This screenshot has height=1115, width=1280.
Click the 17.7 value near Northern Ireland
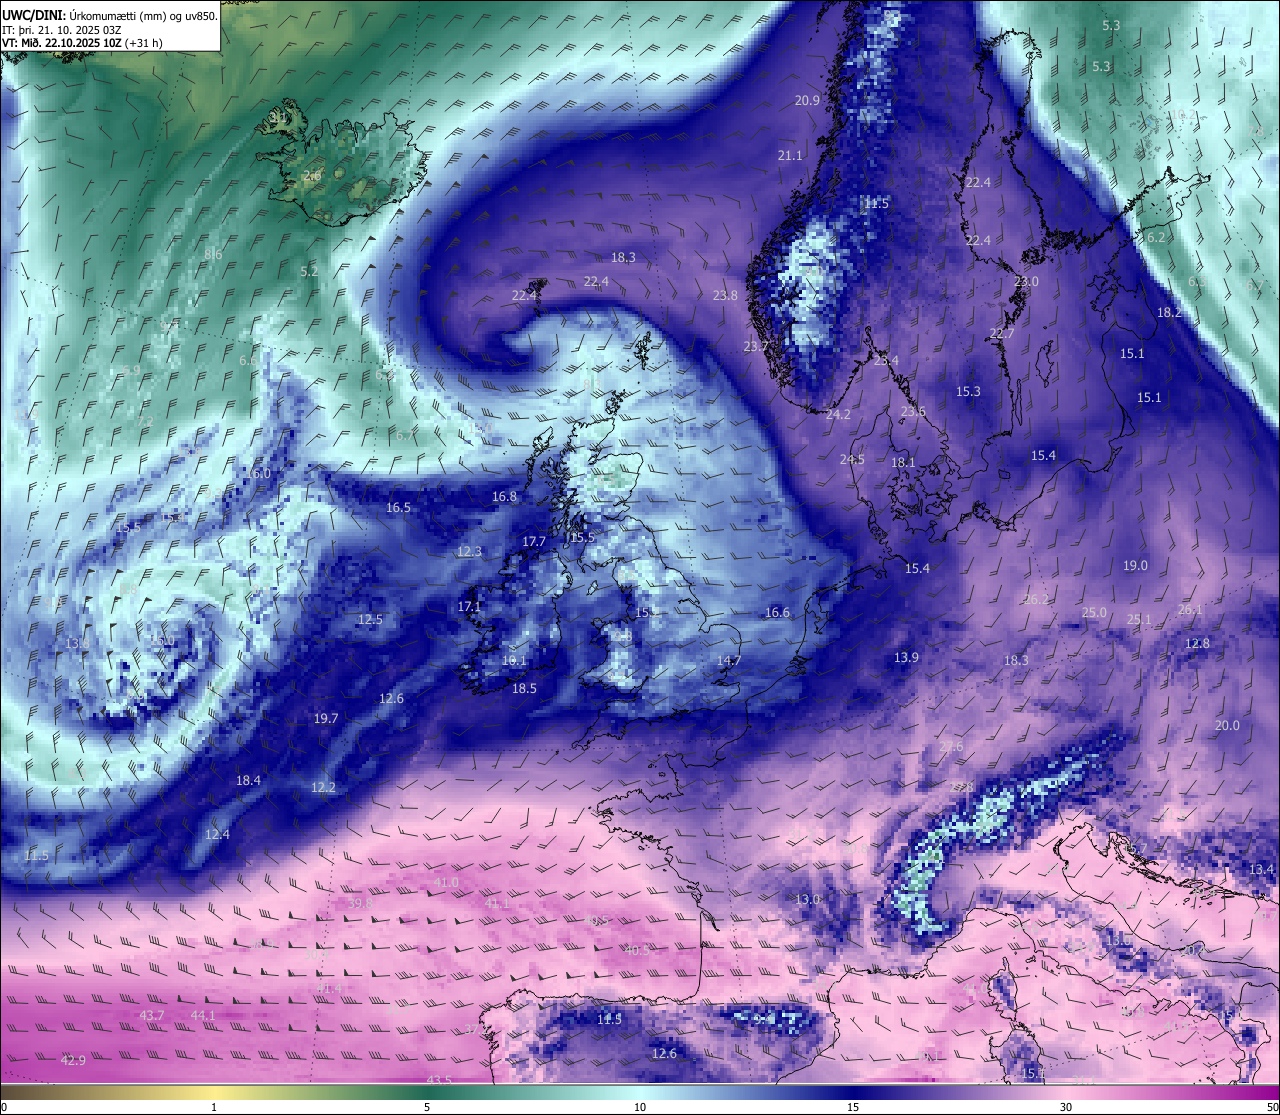pos(534,541)
